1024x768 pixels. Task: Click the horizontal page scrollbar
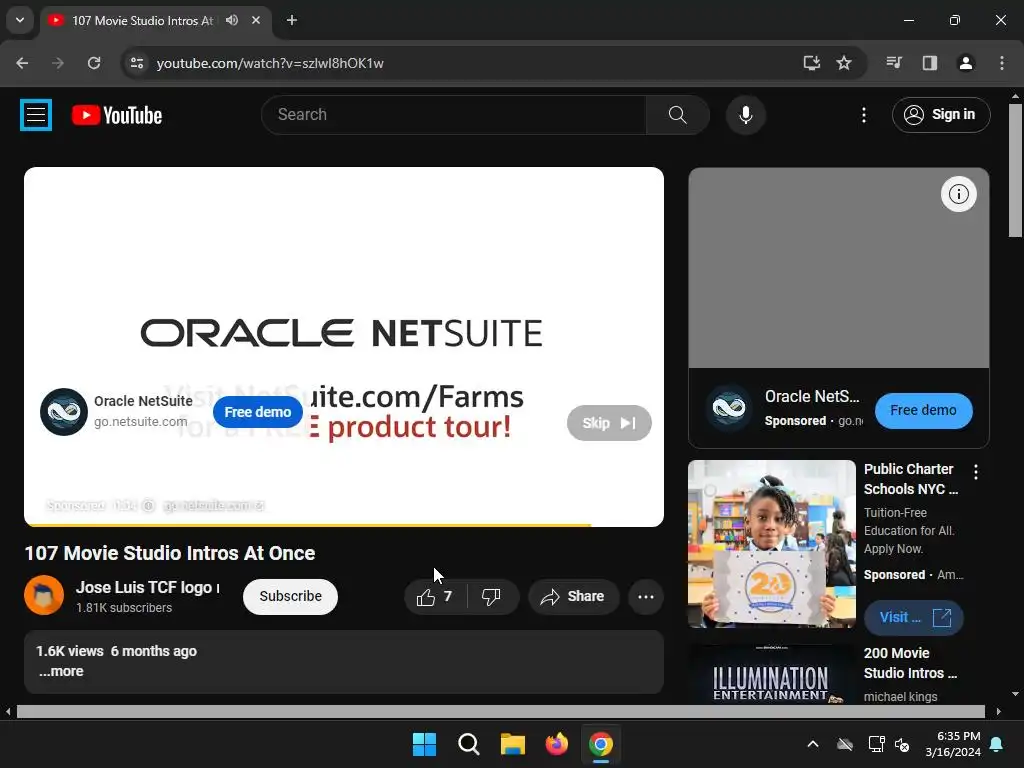(x=500, y=711)
